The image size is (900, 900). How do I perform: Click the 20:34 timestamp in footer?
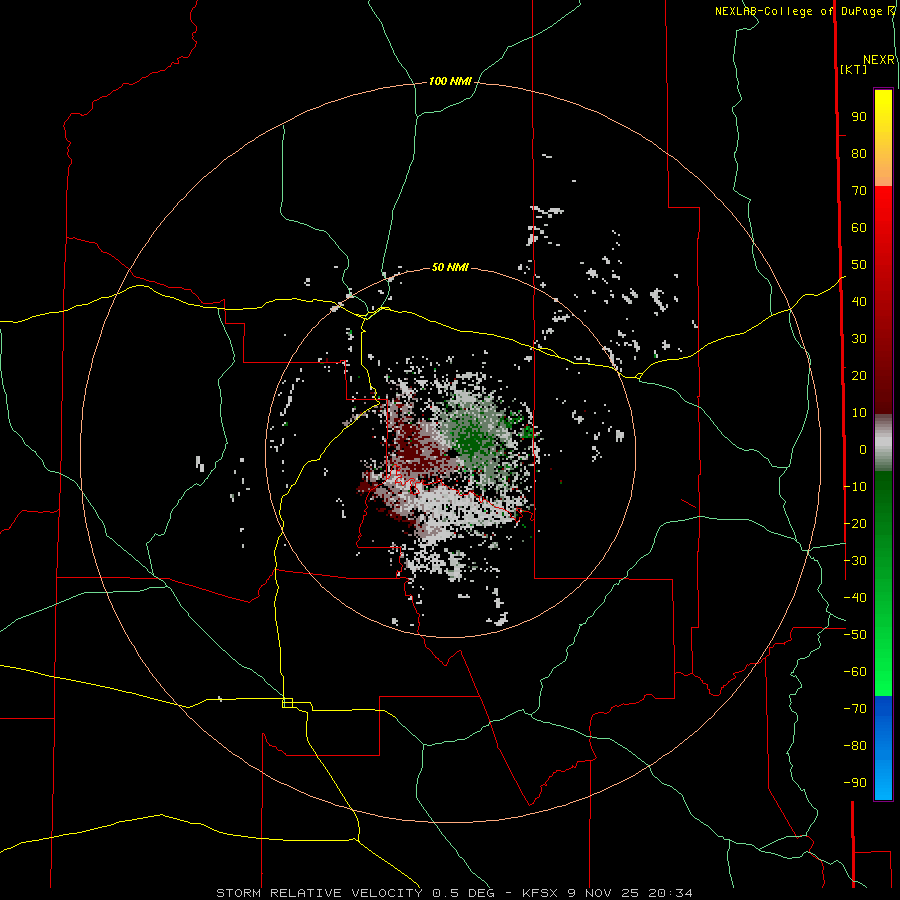[670, 893]
